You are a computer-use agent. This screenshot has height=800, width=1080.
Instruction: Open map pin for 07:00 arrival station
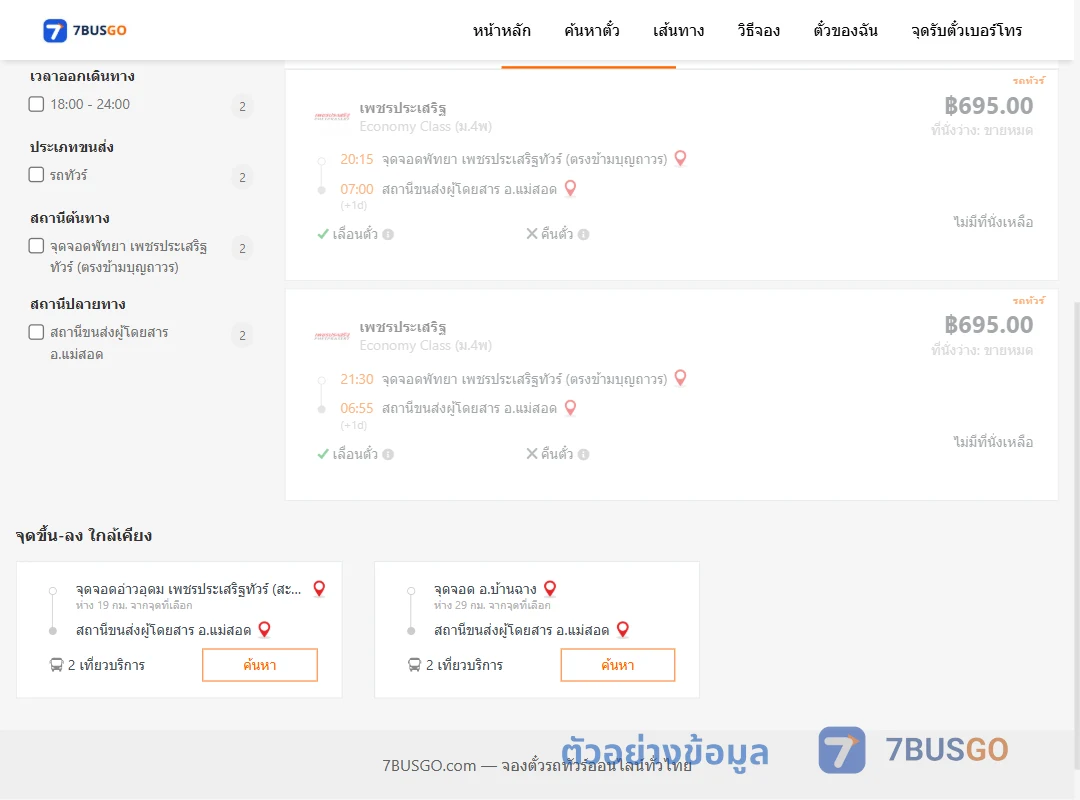[570, 188]
